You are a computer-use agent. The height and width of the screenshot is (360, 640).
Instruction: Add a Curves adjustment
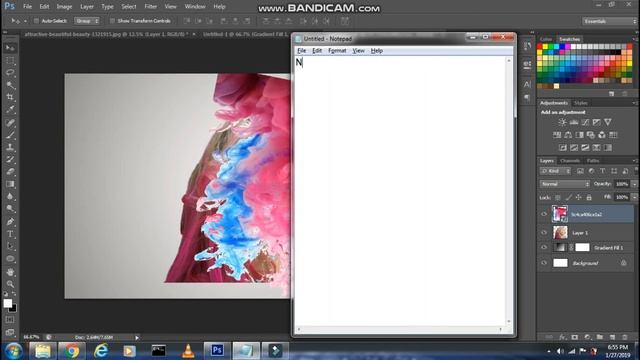pos(585,122)
